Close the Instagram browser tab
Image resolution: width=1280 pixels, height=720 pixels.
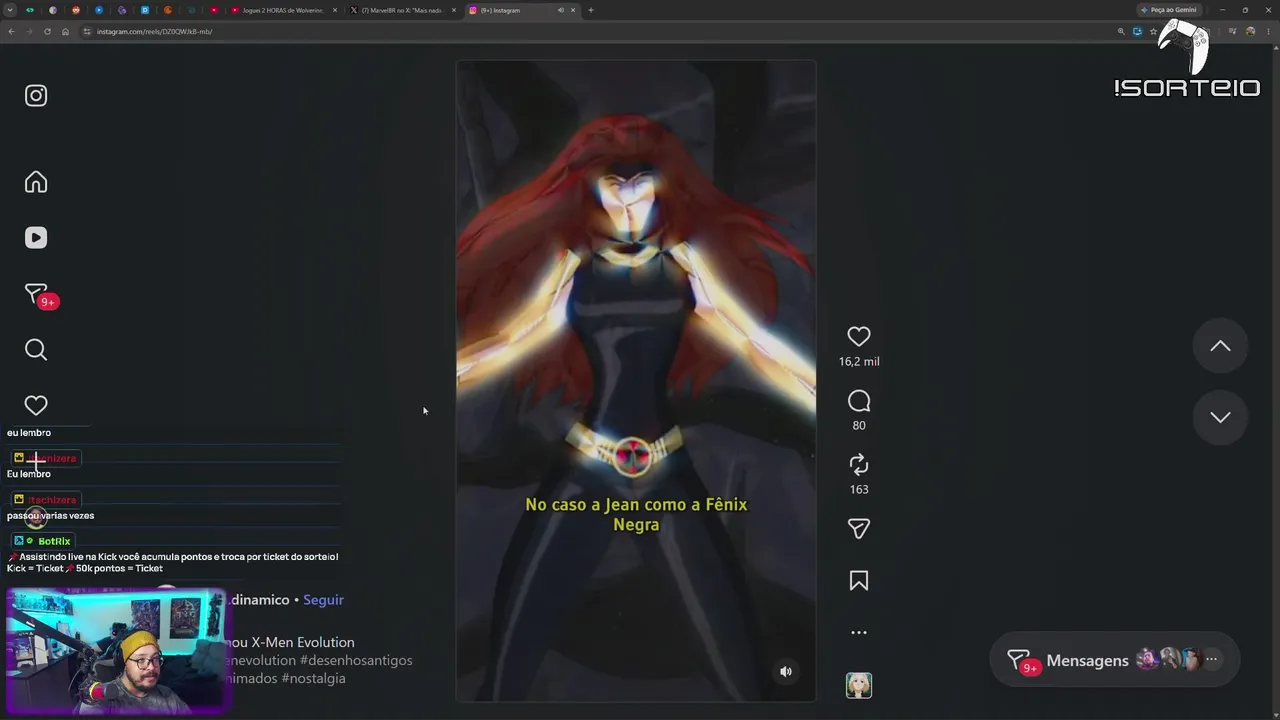coord(573,10)
